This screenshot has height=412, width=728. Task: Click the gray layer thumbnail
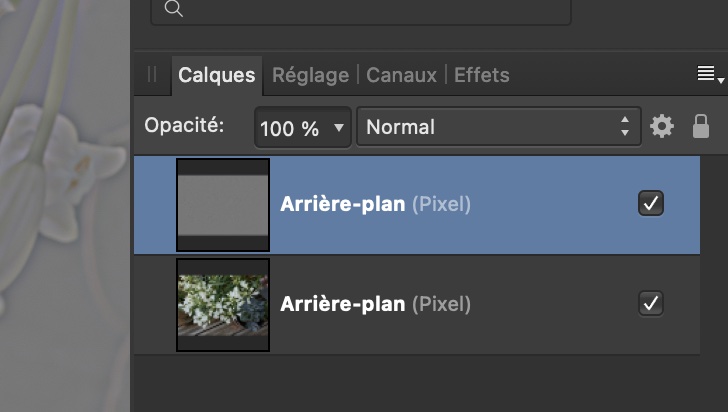[223, 205]
